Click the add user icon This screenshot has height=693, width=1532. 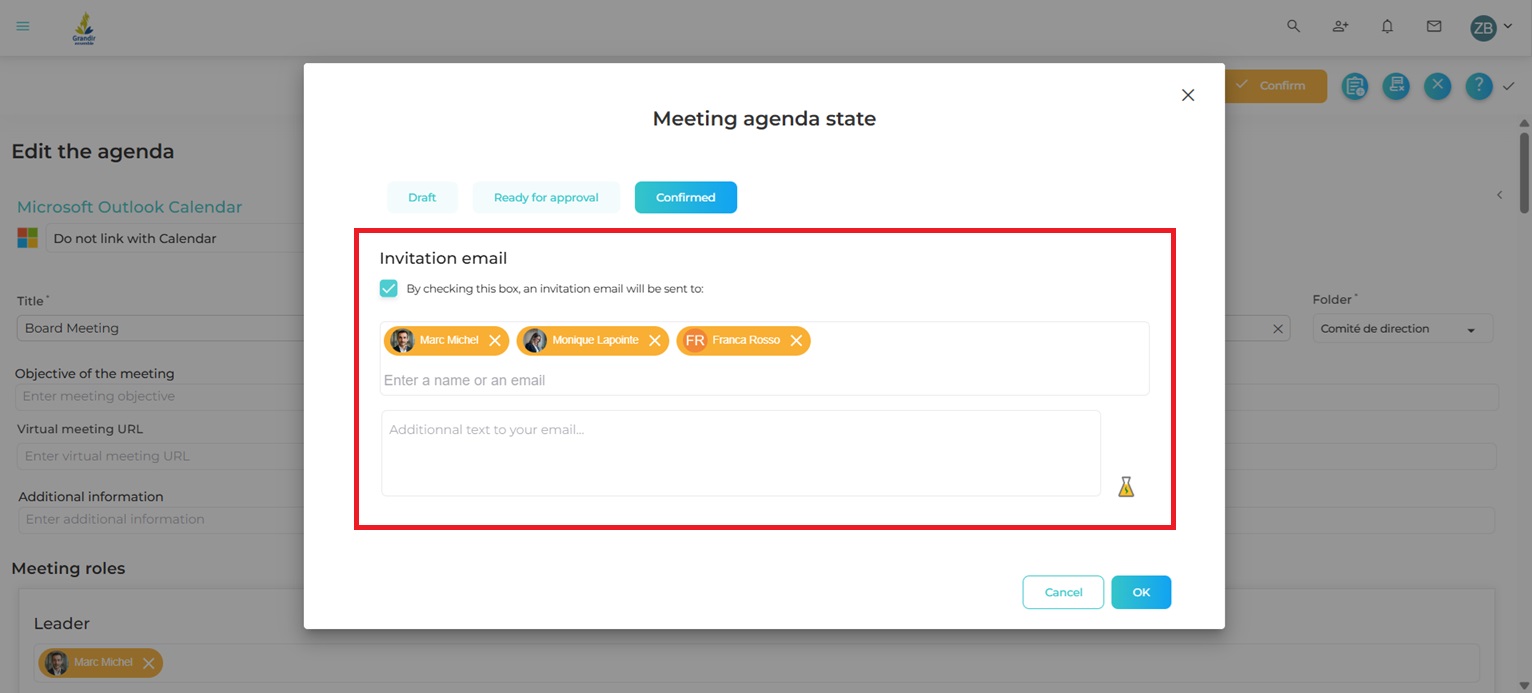(x=1340, y=27)
